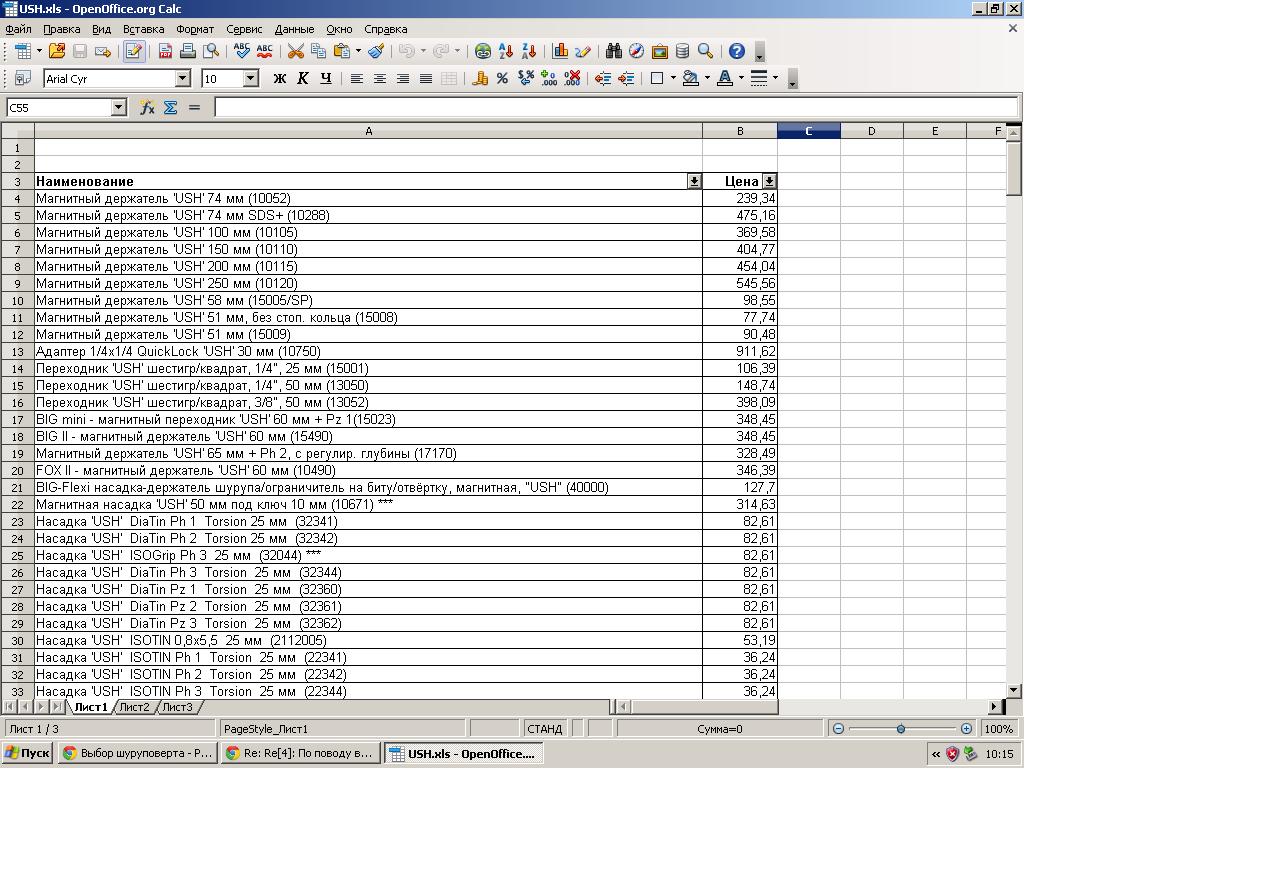Click the Export as PDF icon
Image resolution: width=1275 pixels, height=878 pixels.
[166, 51]
